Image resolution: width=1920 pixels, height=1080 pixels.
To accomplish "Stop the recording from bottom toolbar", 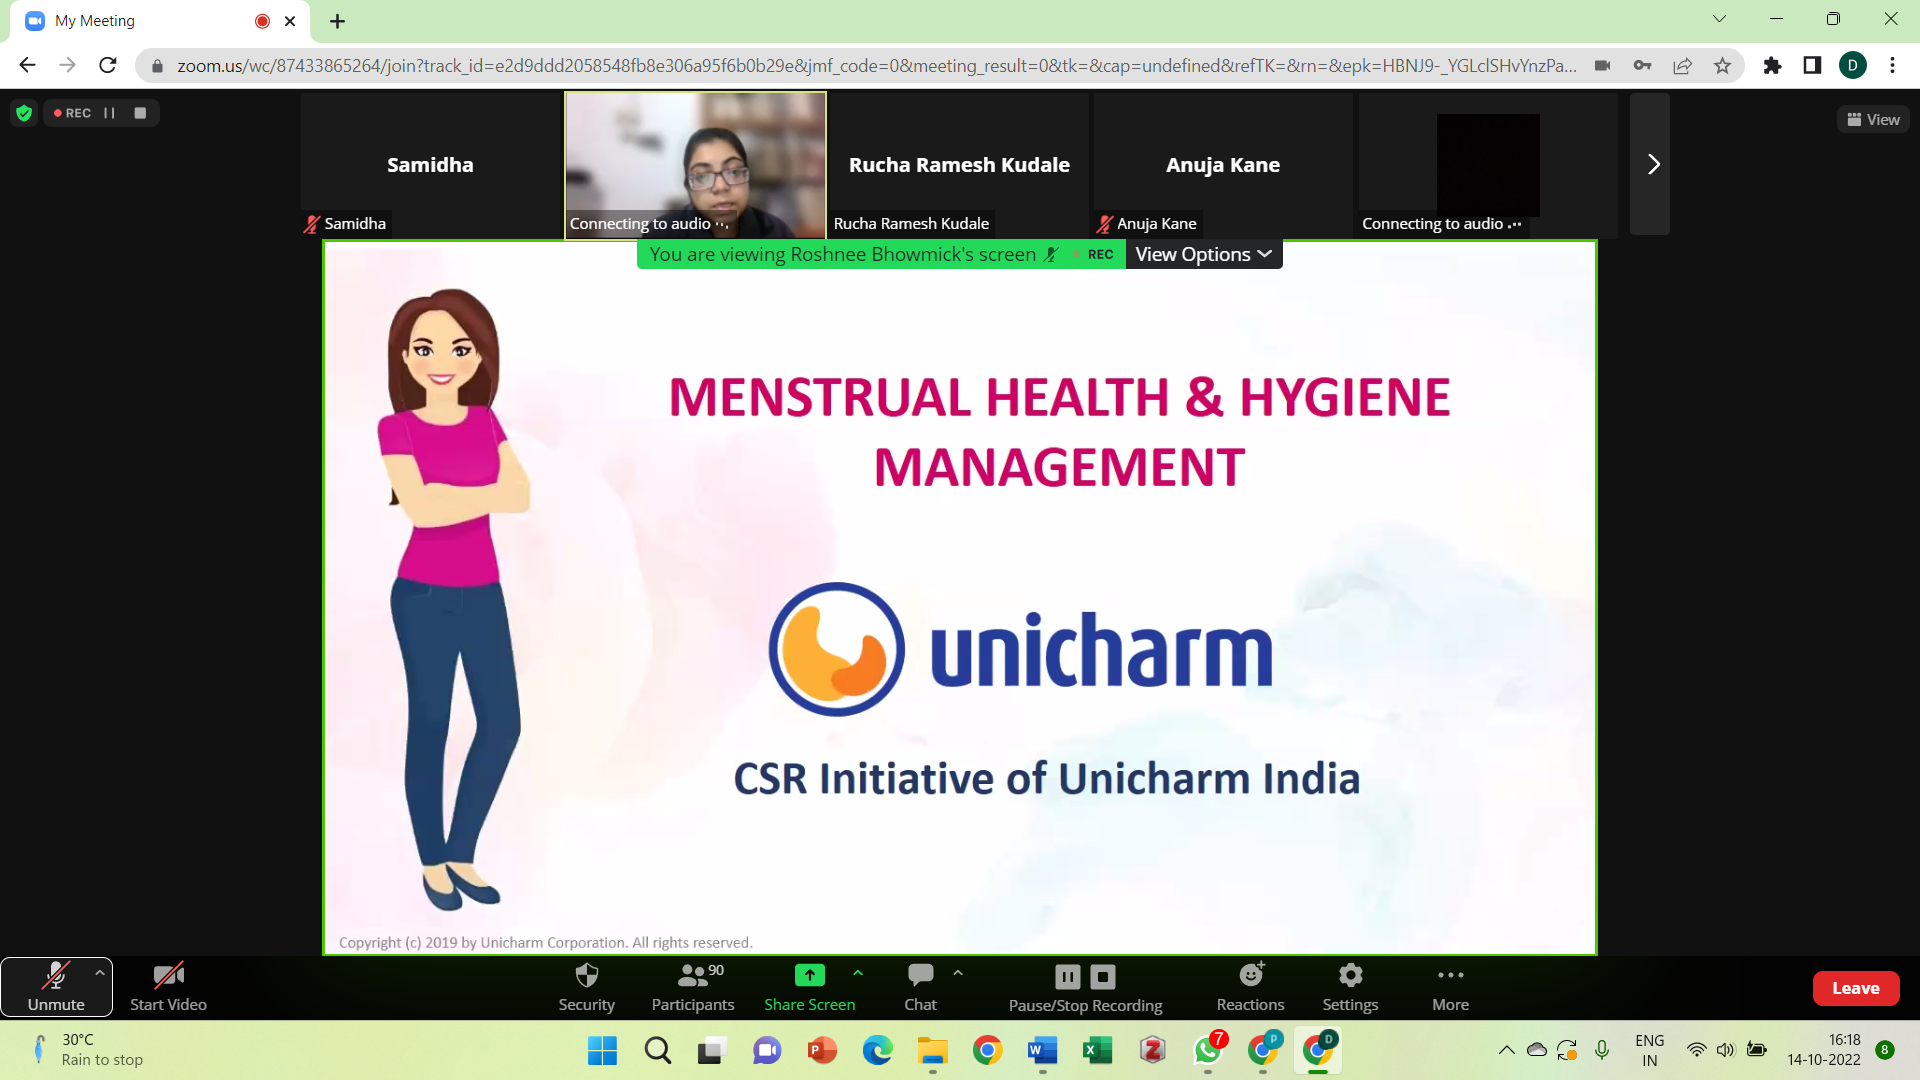I will 1103,976.
